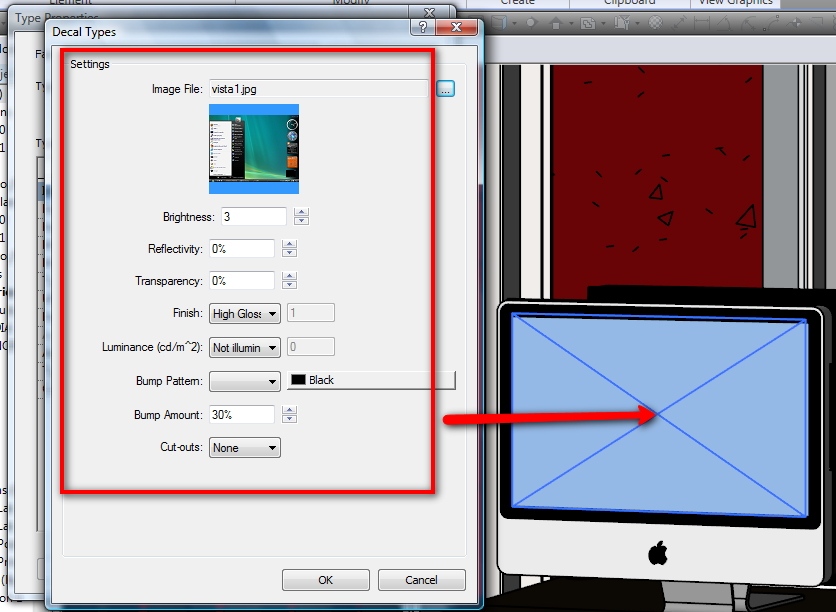Open image file browse button (...)
Image resolution: width=836 pixels, height=612 pixels.
tap(445, 88)
